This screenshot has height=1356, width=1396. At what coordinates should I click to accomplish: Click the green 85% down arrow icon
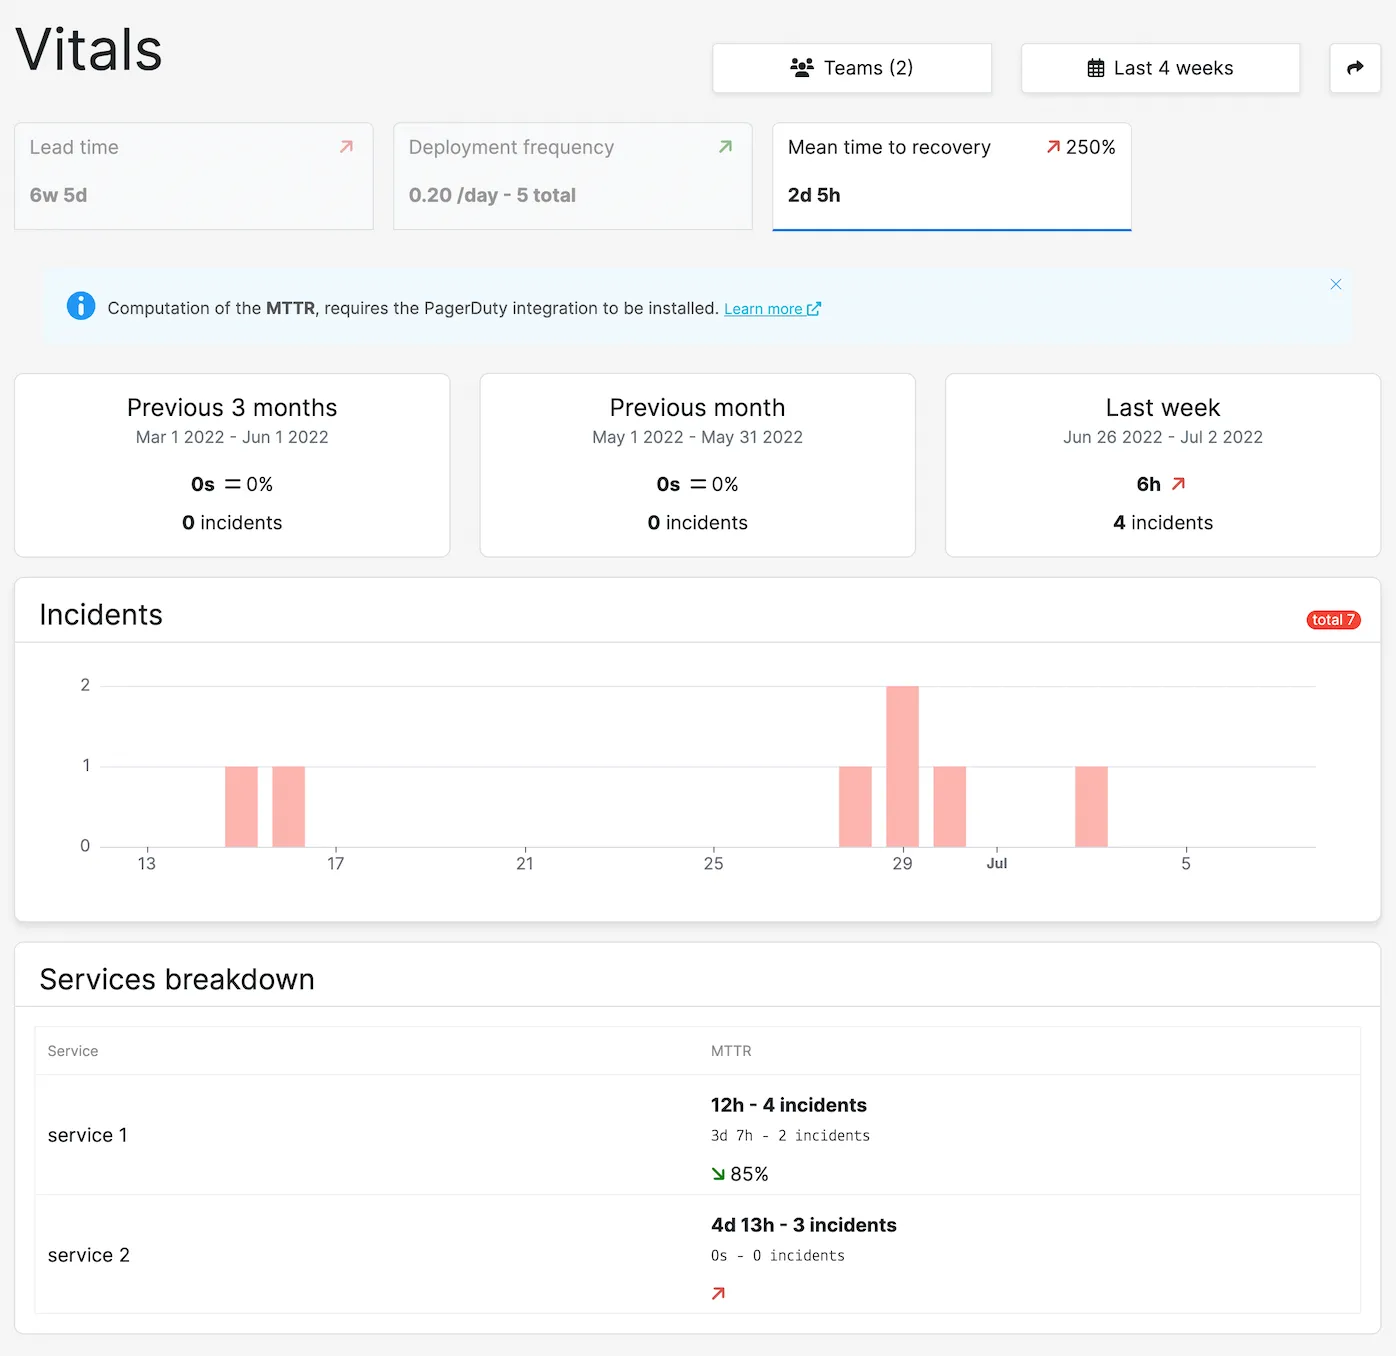pyautogui.click(x=718, y=1174)
